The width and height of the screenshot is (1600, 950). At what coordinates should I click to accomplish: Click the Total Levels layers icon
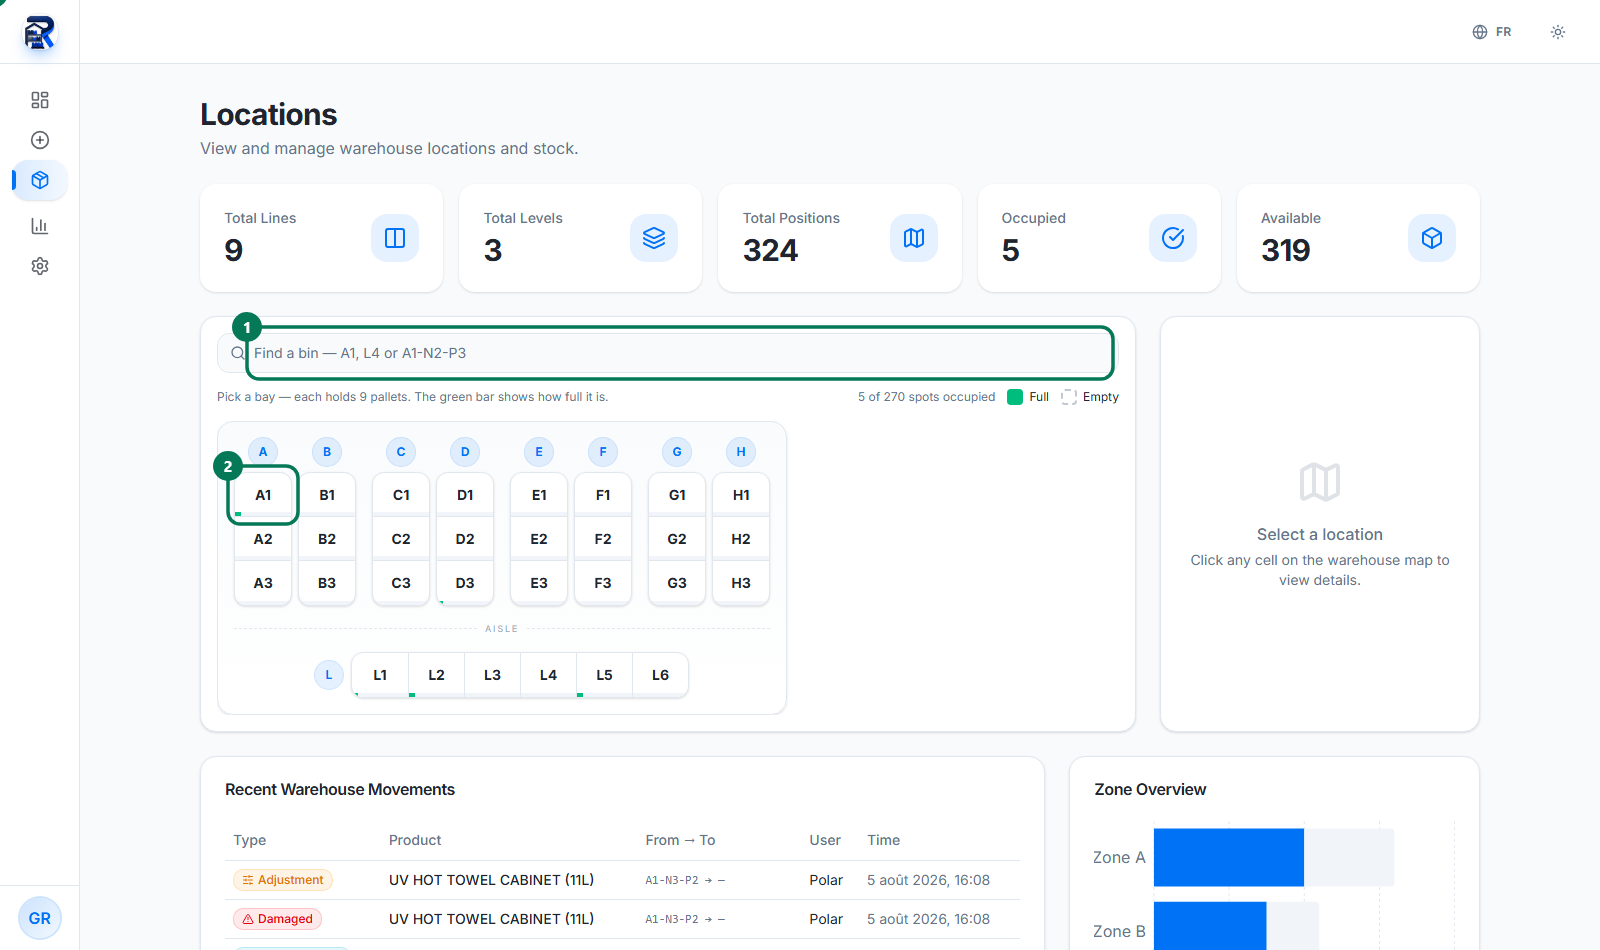tap(654, 238)
